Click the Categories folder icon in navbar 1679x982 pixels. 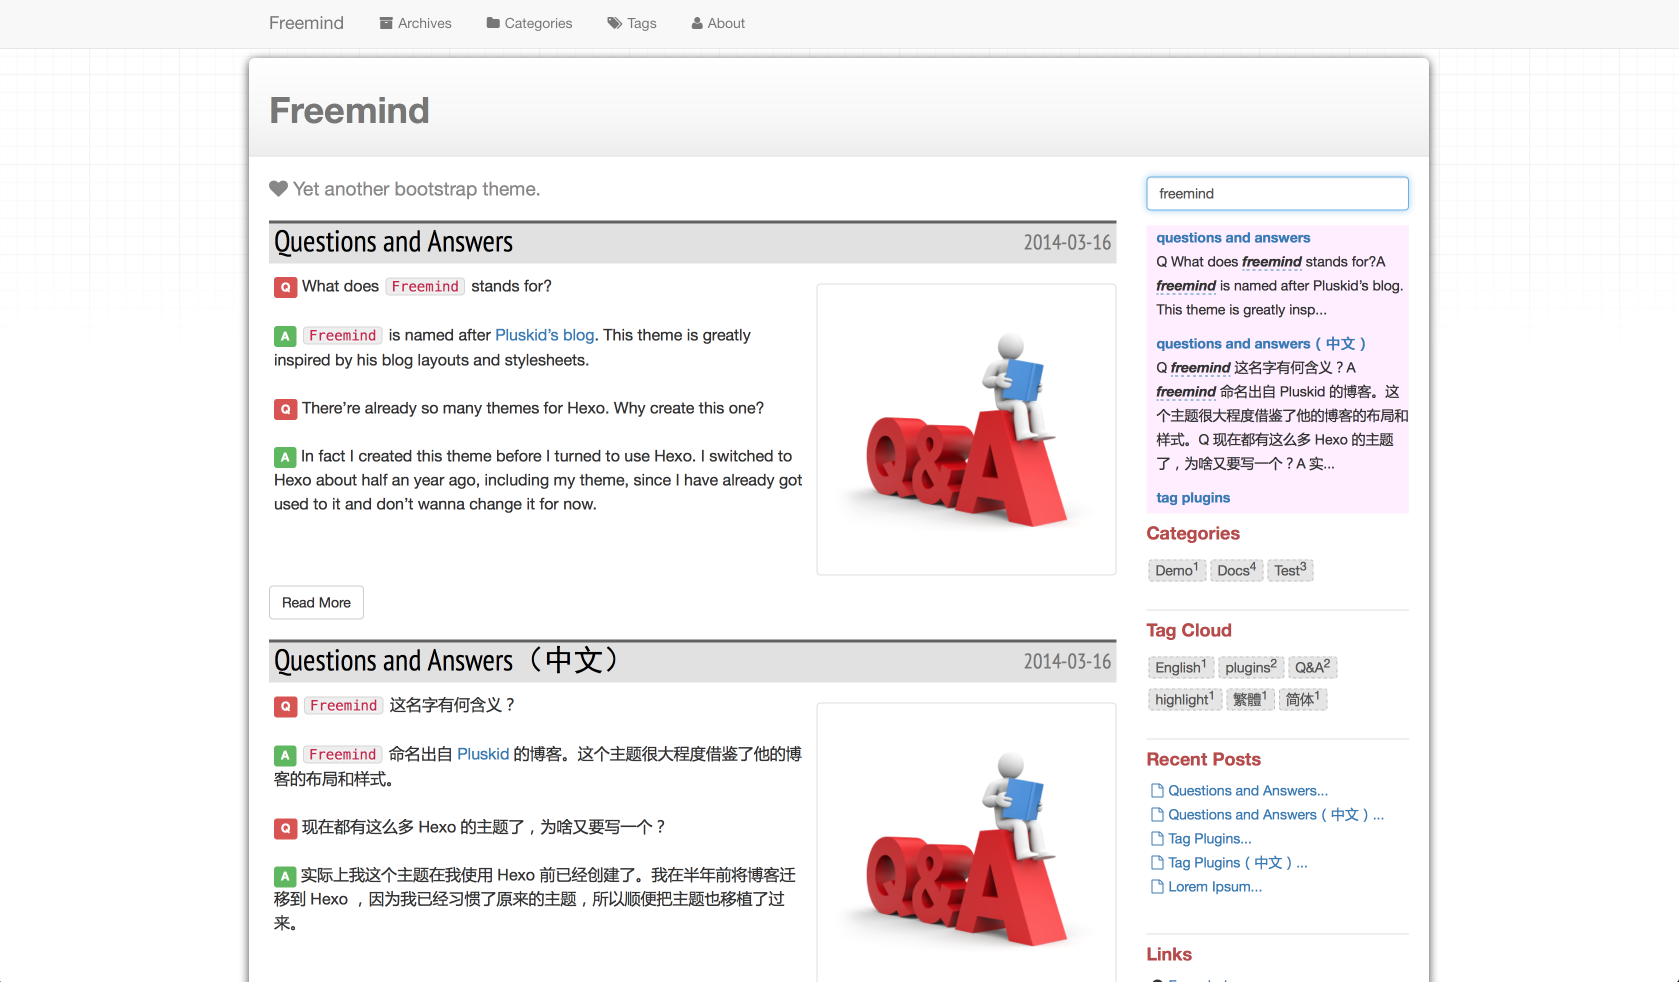(493, 23)
